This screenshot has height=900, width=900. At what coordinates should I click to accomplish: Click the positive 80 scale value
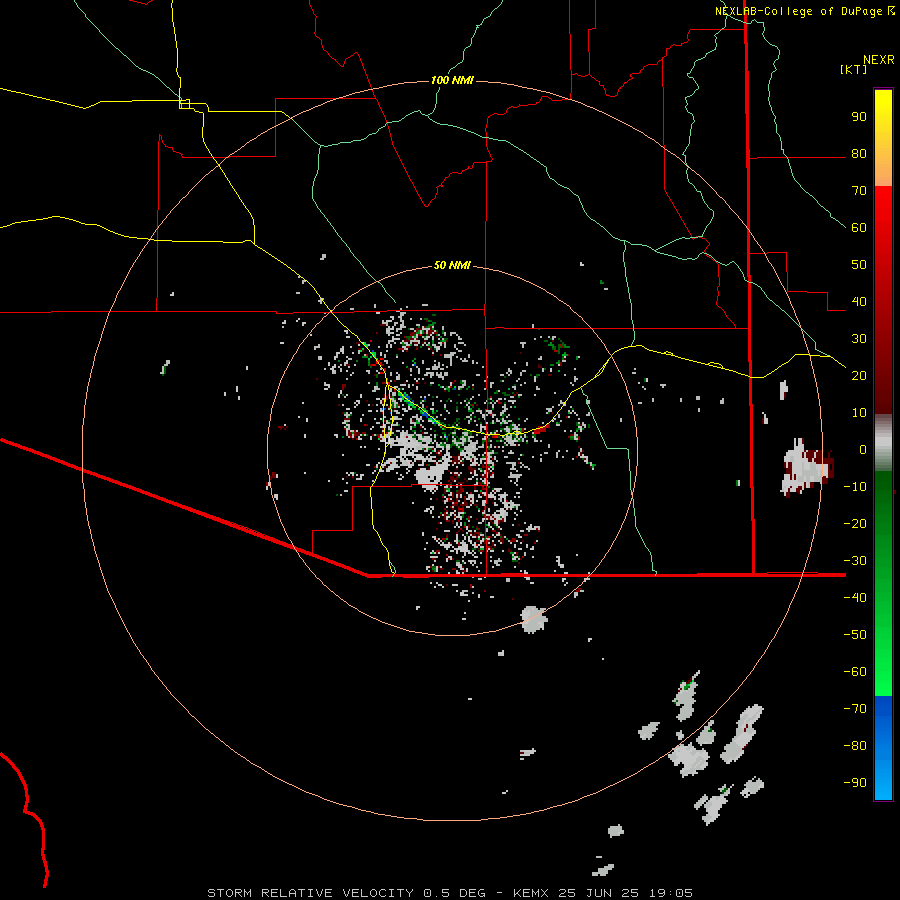tap(859, 154)
